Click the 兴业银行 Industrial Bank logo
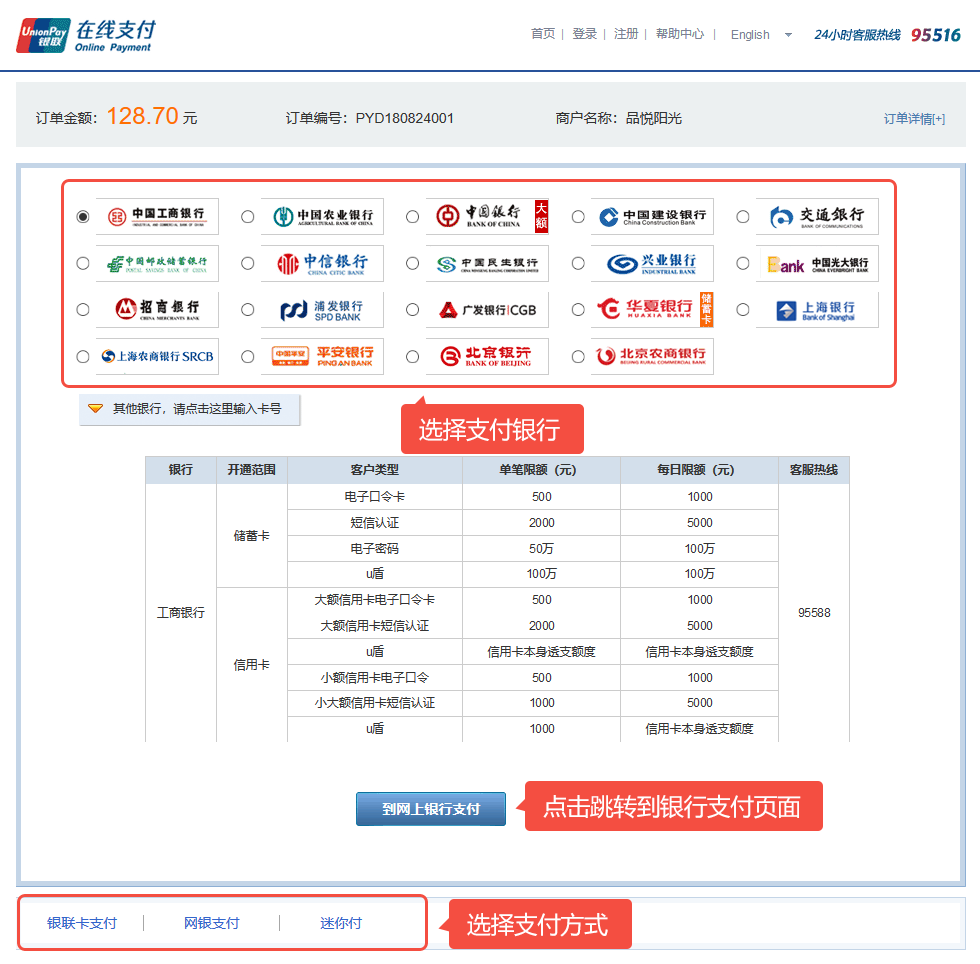Image resolution: width=980 pixels, height=964 pixels. point(652,263)
